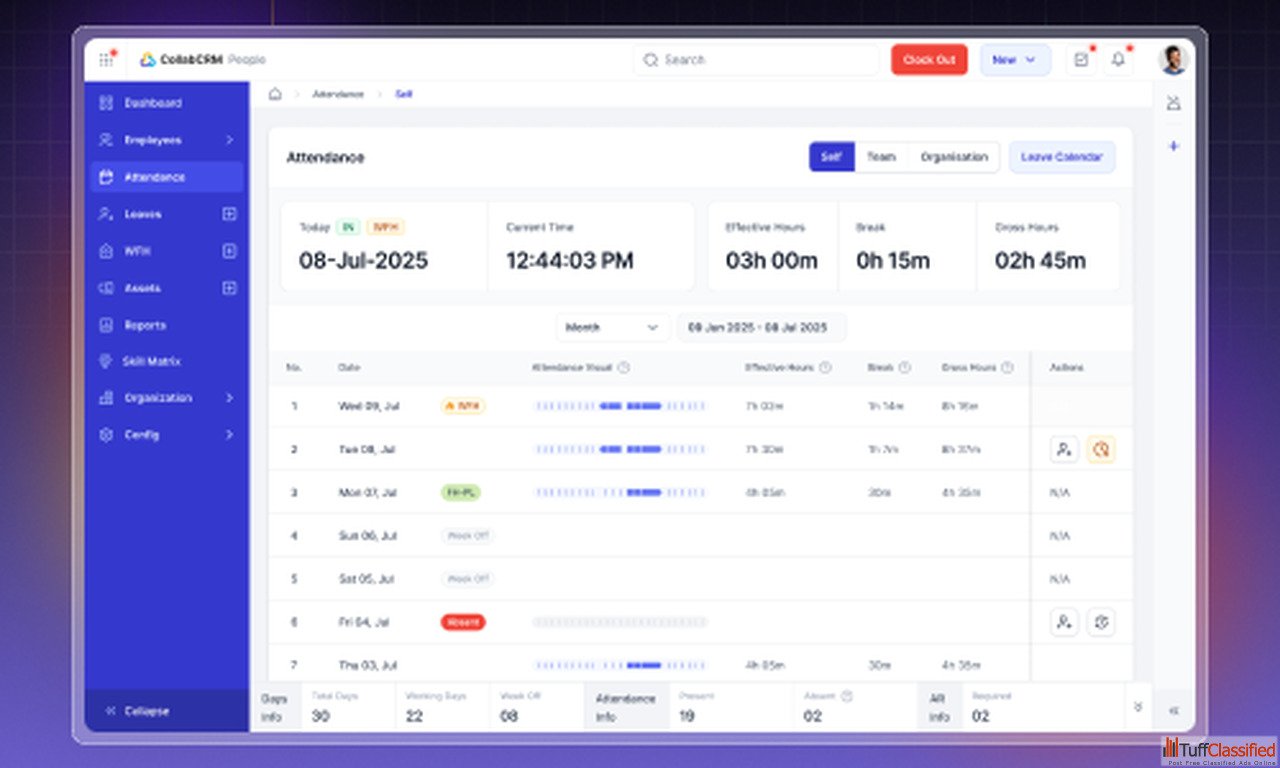
Task: Click the home breadcrumb icon
Action: (x=275, y=94)
